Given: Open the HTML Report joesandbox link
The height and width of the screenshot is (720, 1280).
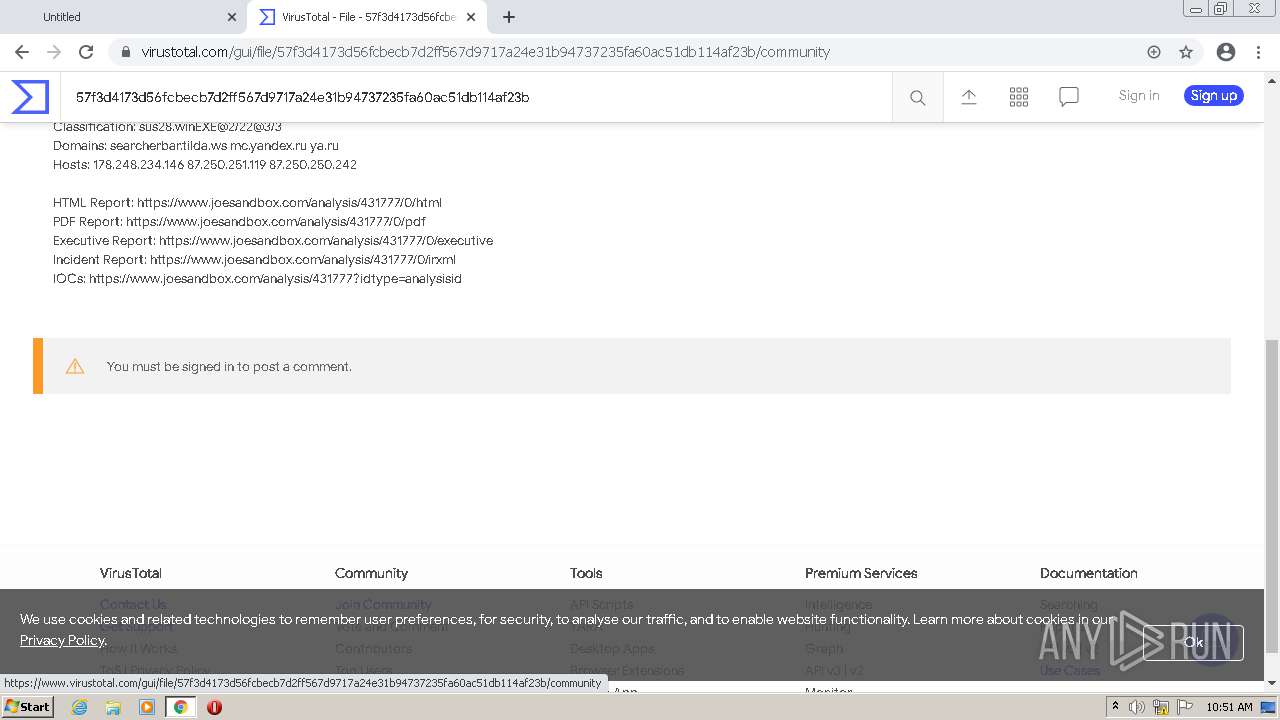Looking at the screenshot, I should [289, 202].
